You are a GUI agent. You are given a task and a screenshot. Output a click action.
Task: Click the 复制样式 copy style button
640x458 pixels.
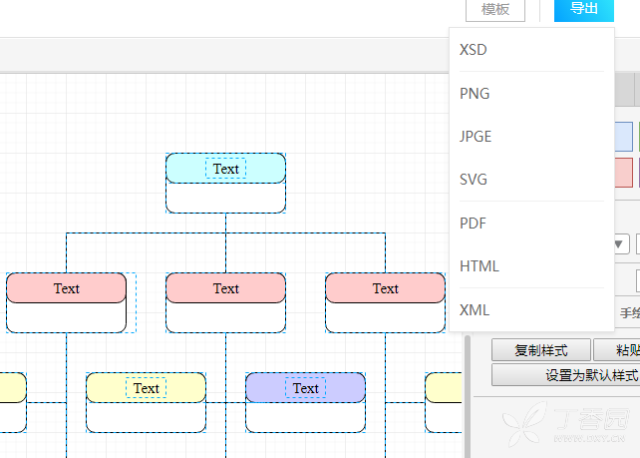tap(541, 350)
